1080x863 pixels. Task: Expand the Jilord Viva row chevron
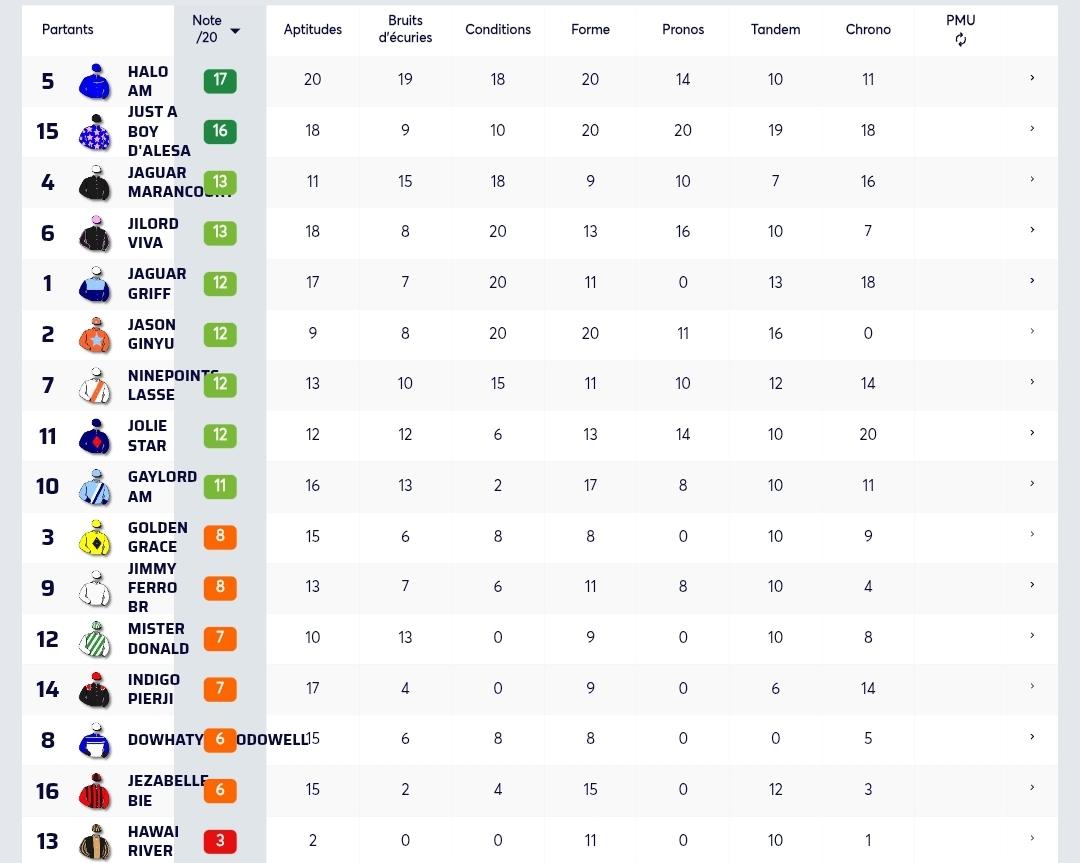coord(1032,229)
